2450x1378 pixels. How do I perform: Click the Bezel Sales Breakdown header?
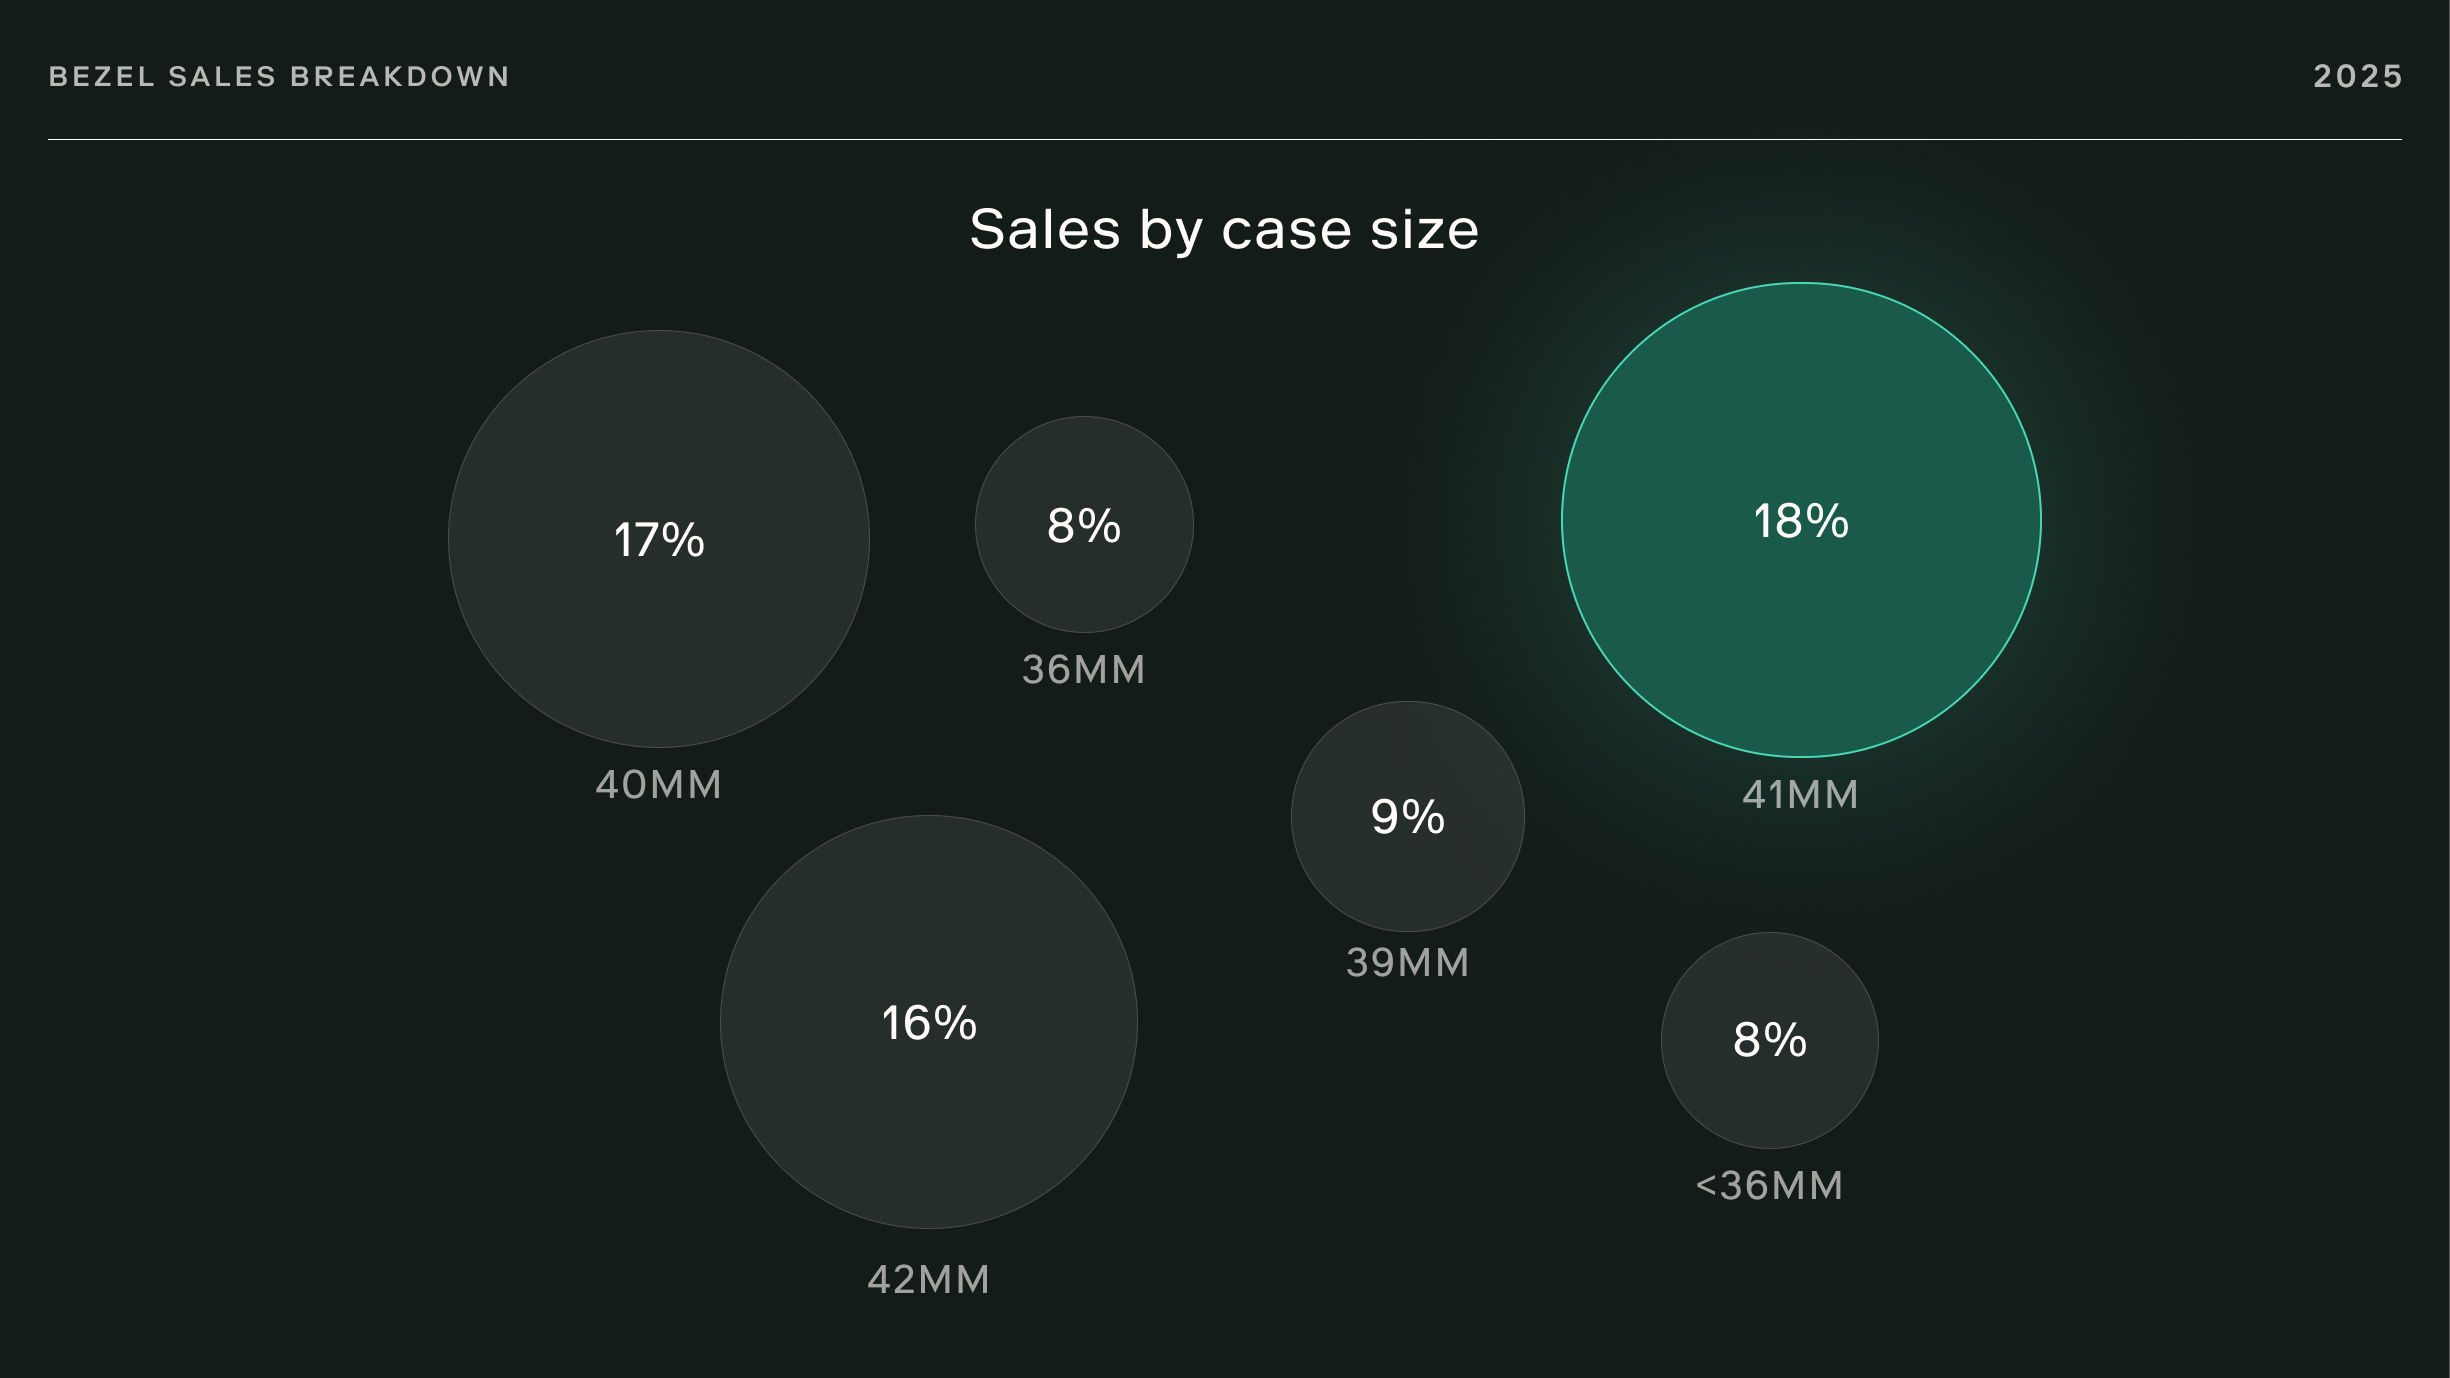coord(279,77)
